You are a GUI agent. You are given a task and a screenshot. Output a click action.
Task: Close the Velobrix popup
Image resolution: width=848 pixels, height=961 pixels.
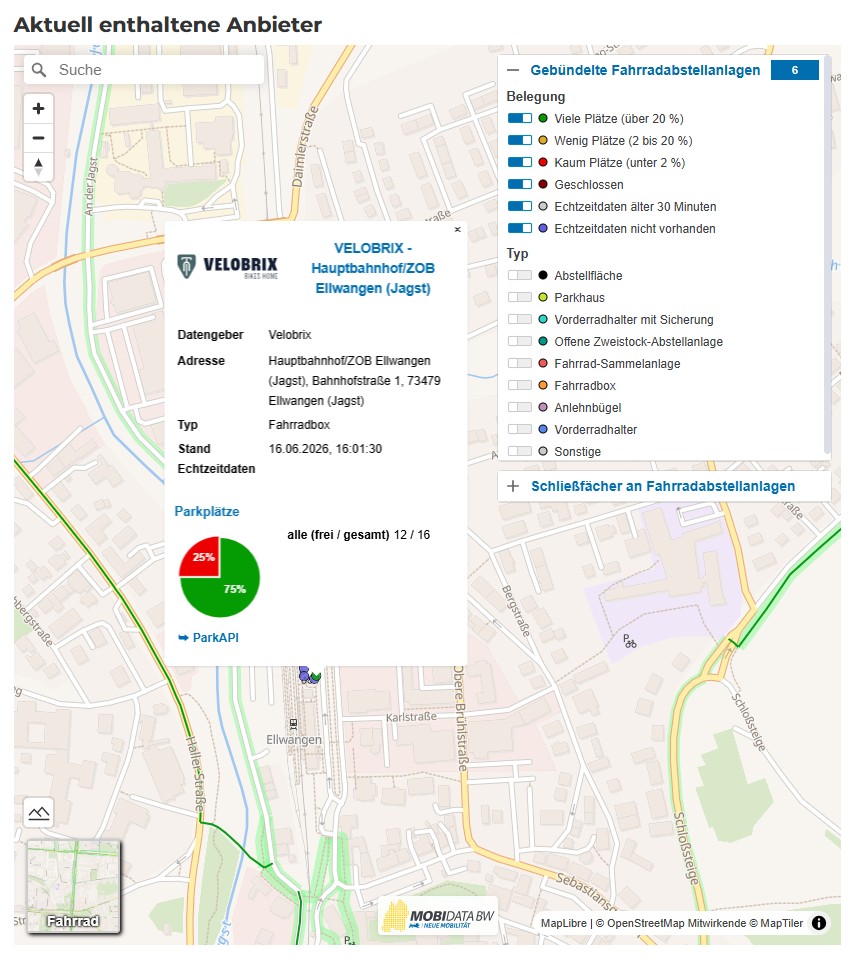[457, 229]
